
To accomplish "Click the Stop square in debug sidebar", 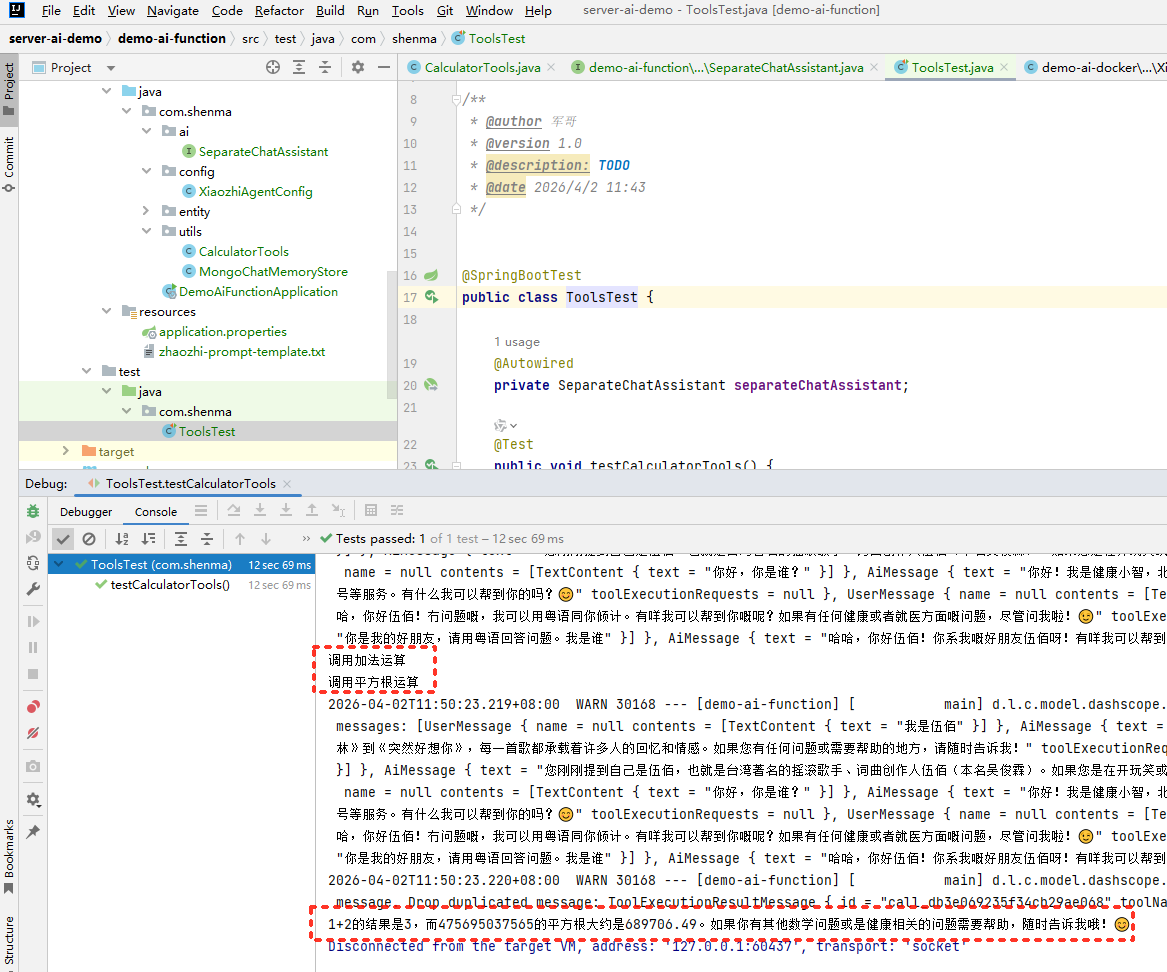I will (33, 674).
